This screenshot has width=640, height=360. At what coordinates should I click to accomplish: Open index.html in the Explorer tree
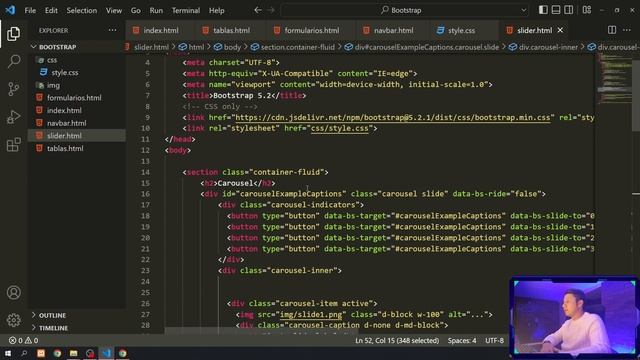pos(64,111)
